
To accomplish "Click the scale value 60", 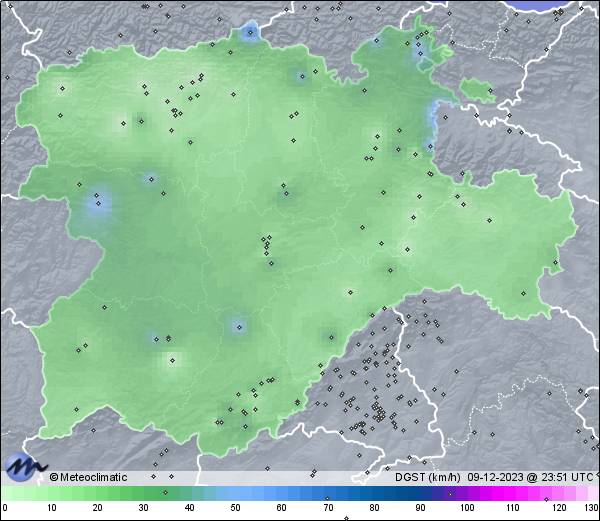I will click(282, 508).
